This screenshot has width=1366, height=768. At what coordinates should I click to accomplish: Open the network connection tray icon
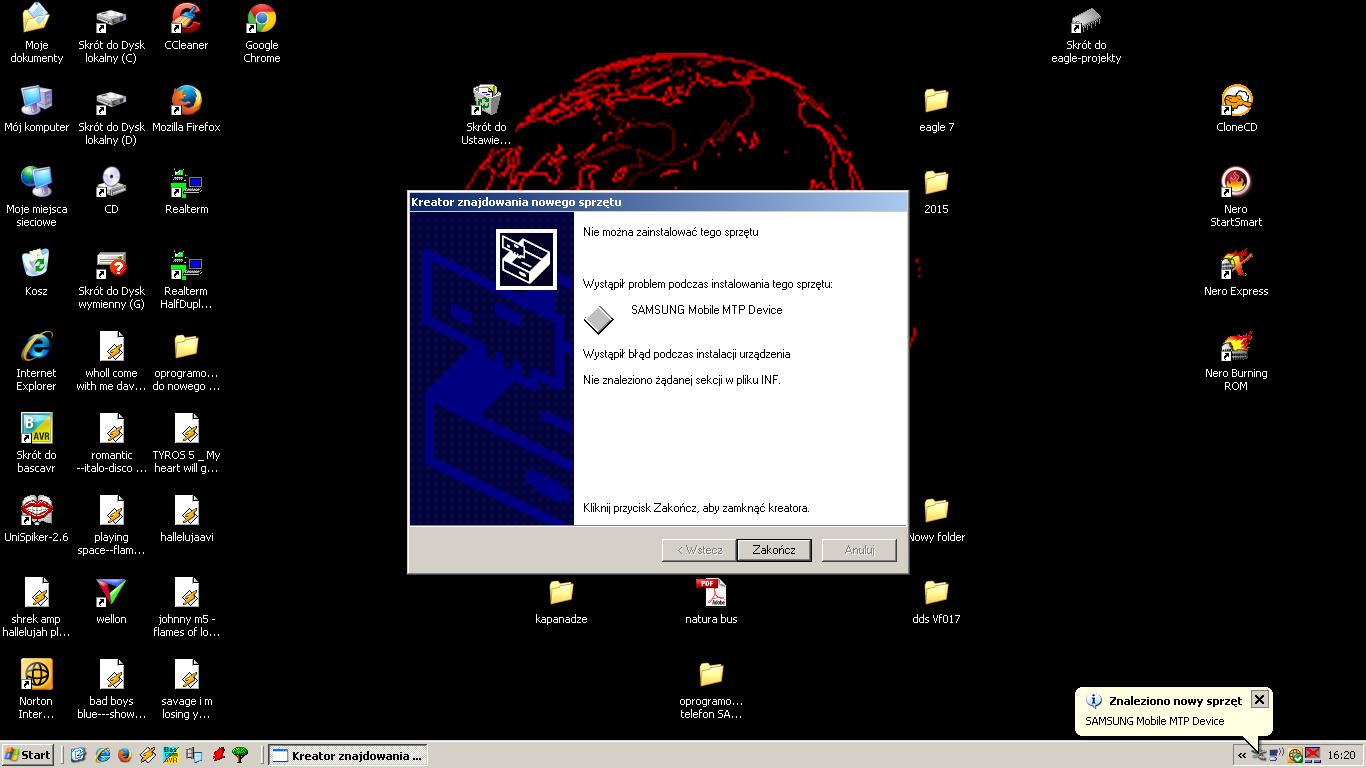pyautogui.click(x=1277, y=755)
